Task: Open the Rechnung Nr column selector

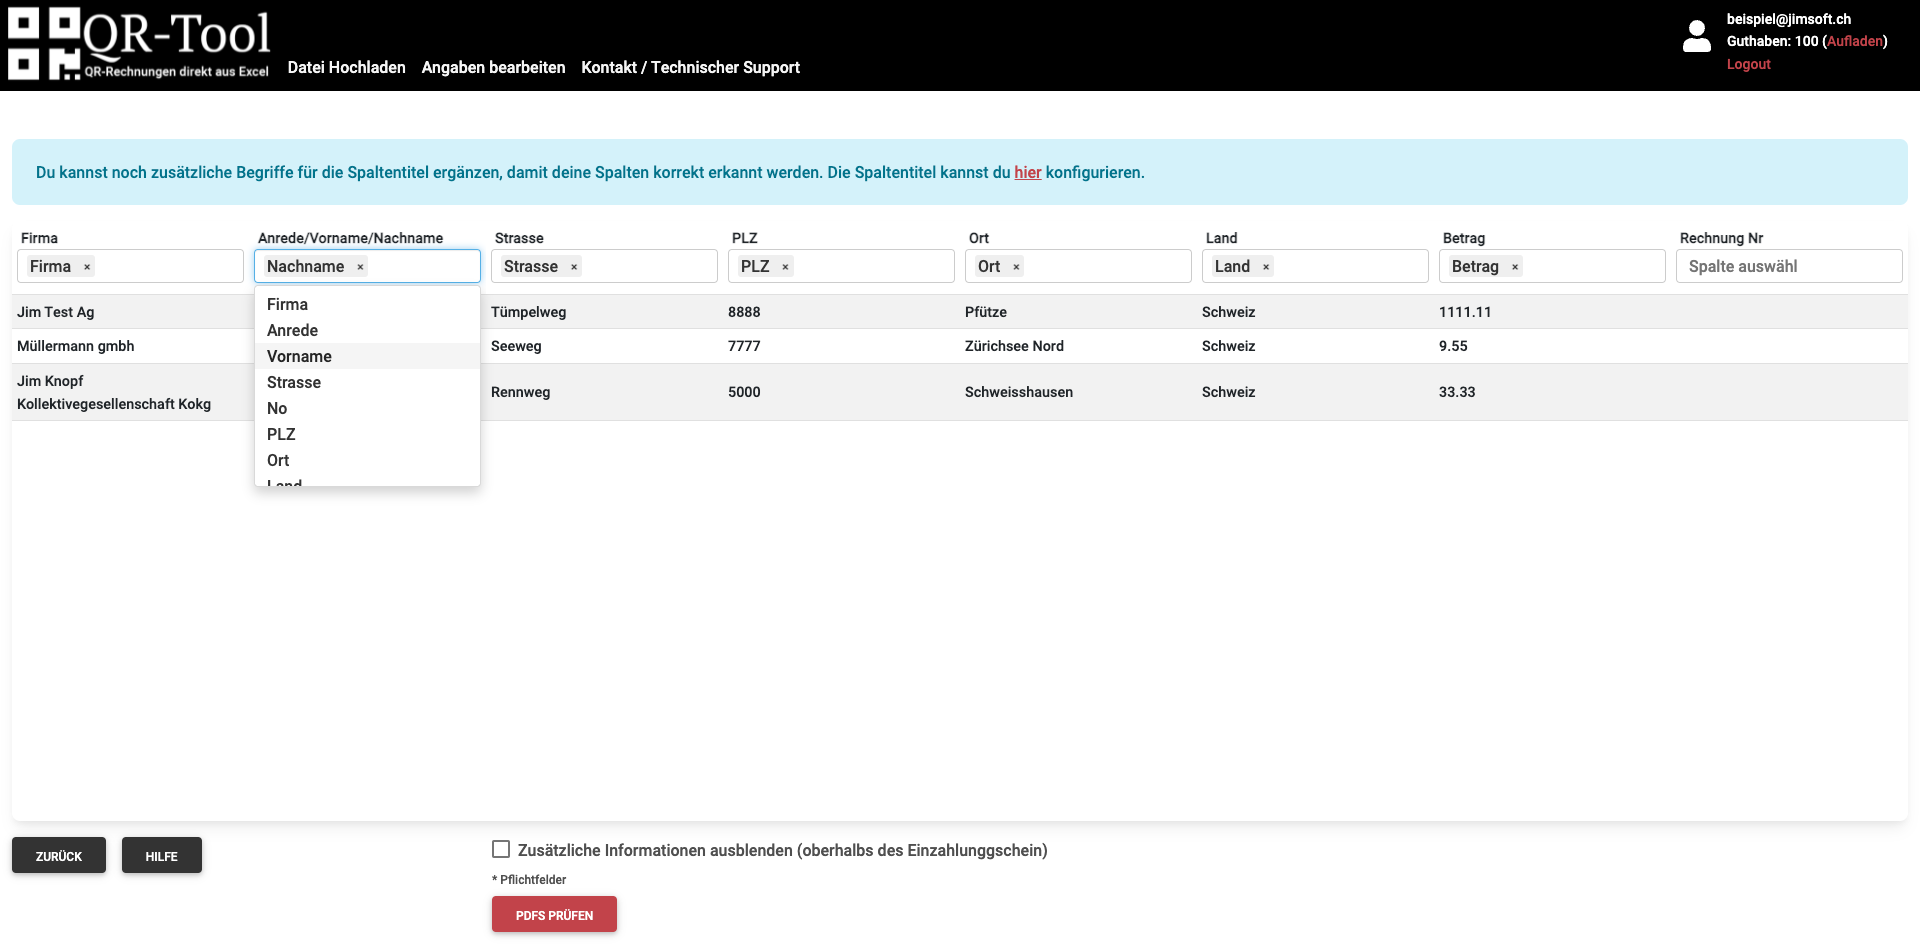Action: [x=1789, y=266]
